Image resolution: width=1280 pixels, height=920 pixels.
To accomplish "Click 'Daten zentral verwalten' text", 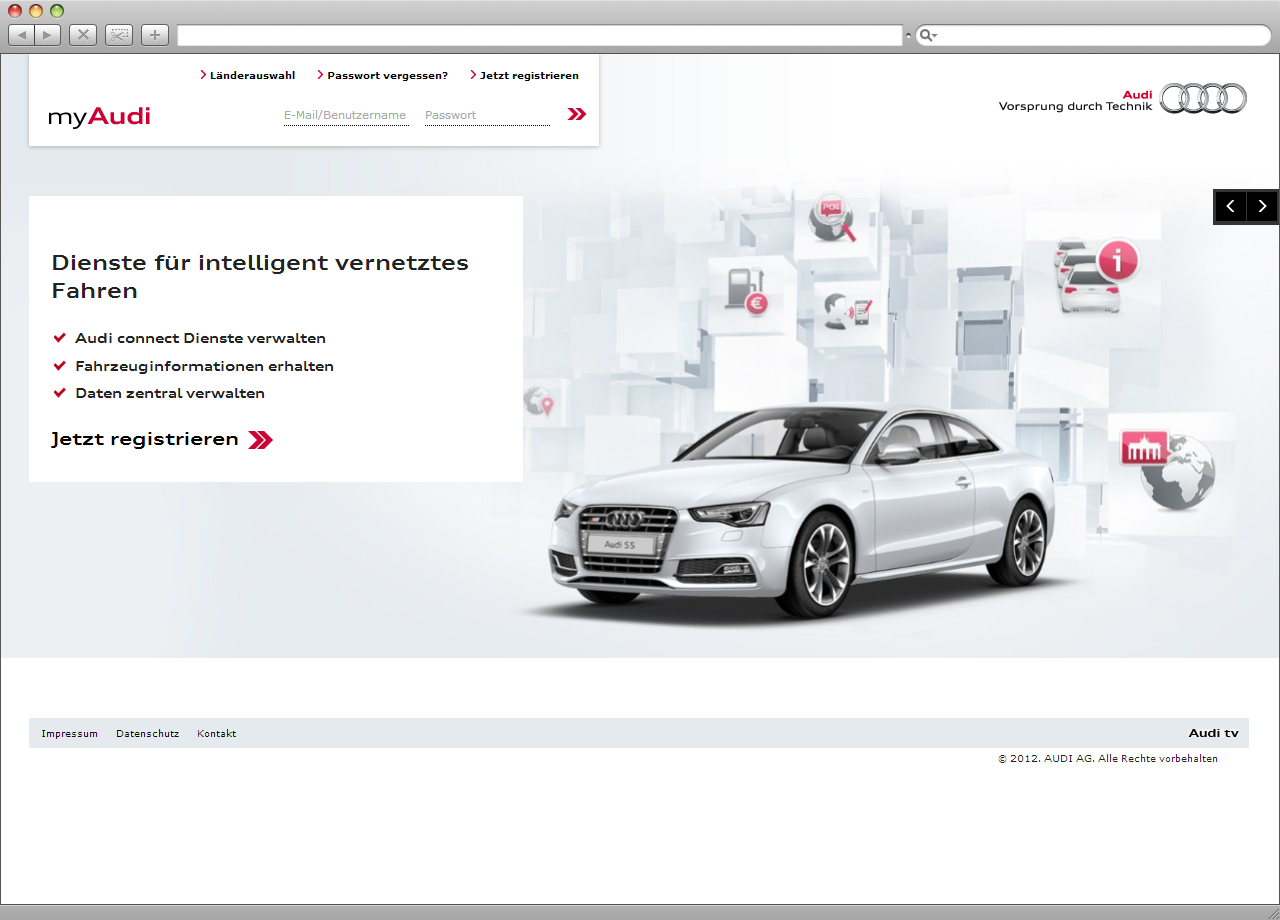I will (x=170, y=393).
